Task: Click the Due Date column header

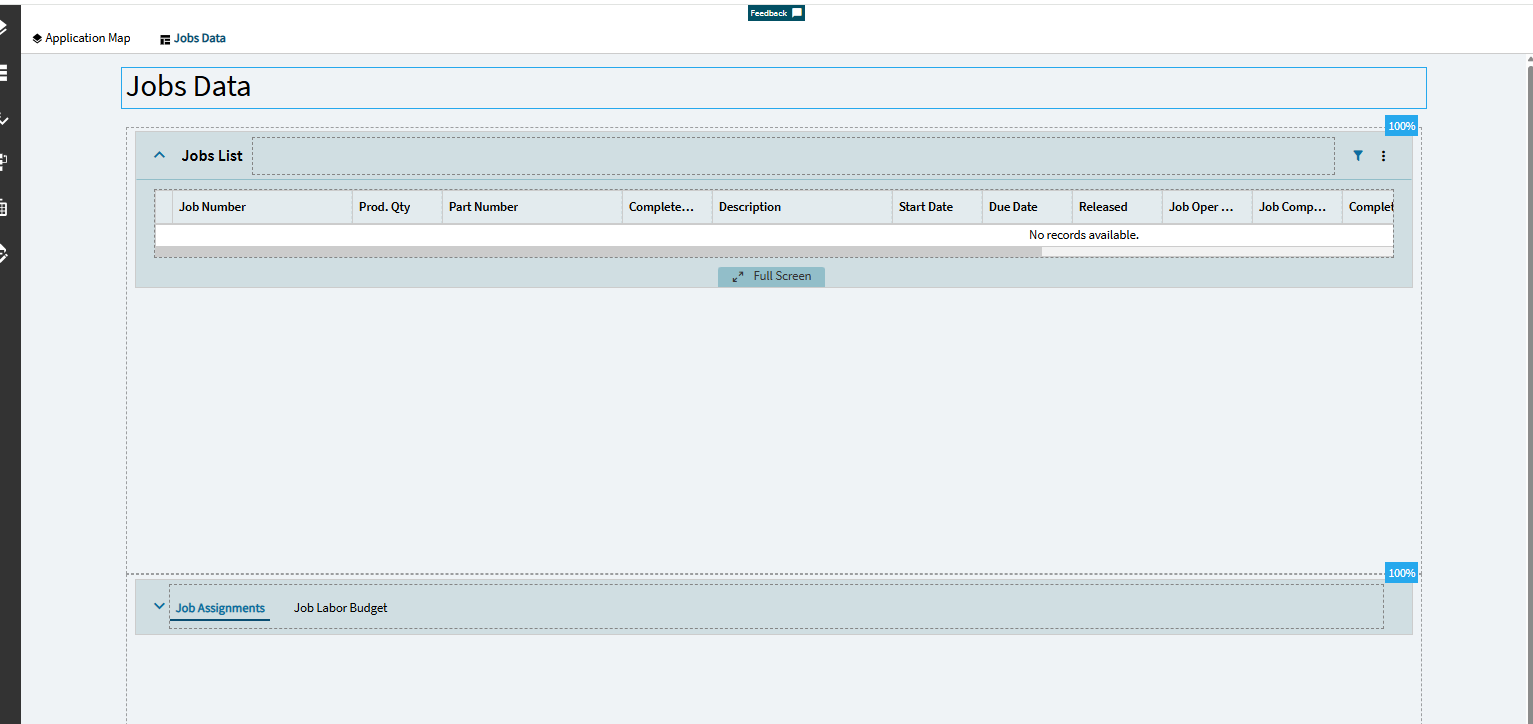Action: click(1027, 207)
